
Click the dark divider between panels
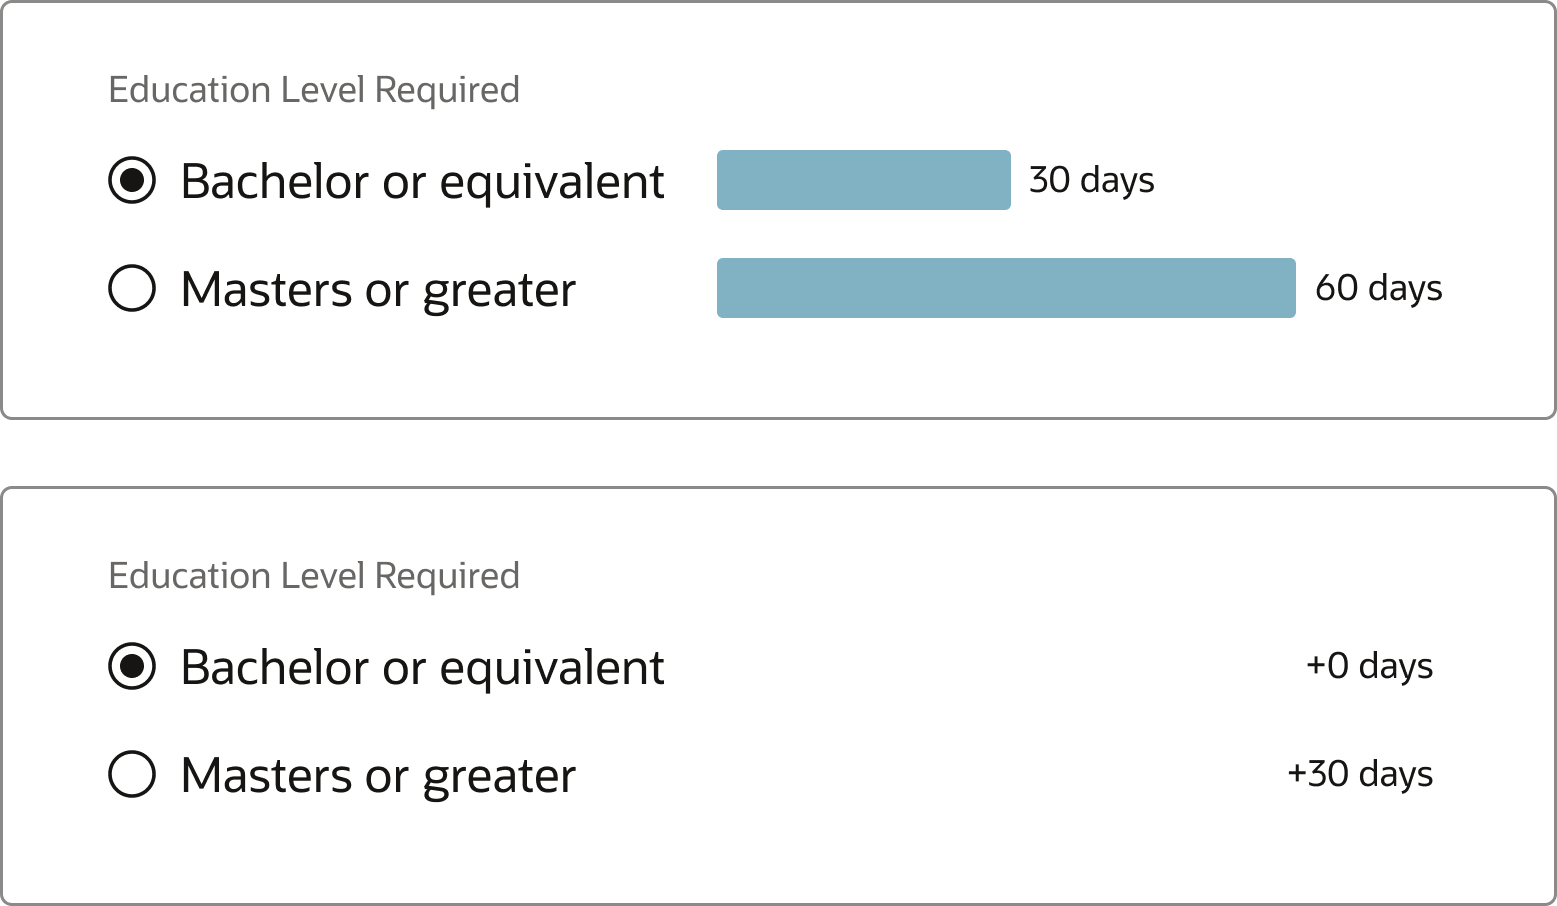(x=778, y=452)
